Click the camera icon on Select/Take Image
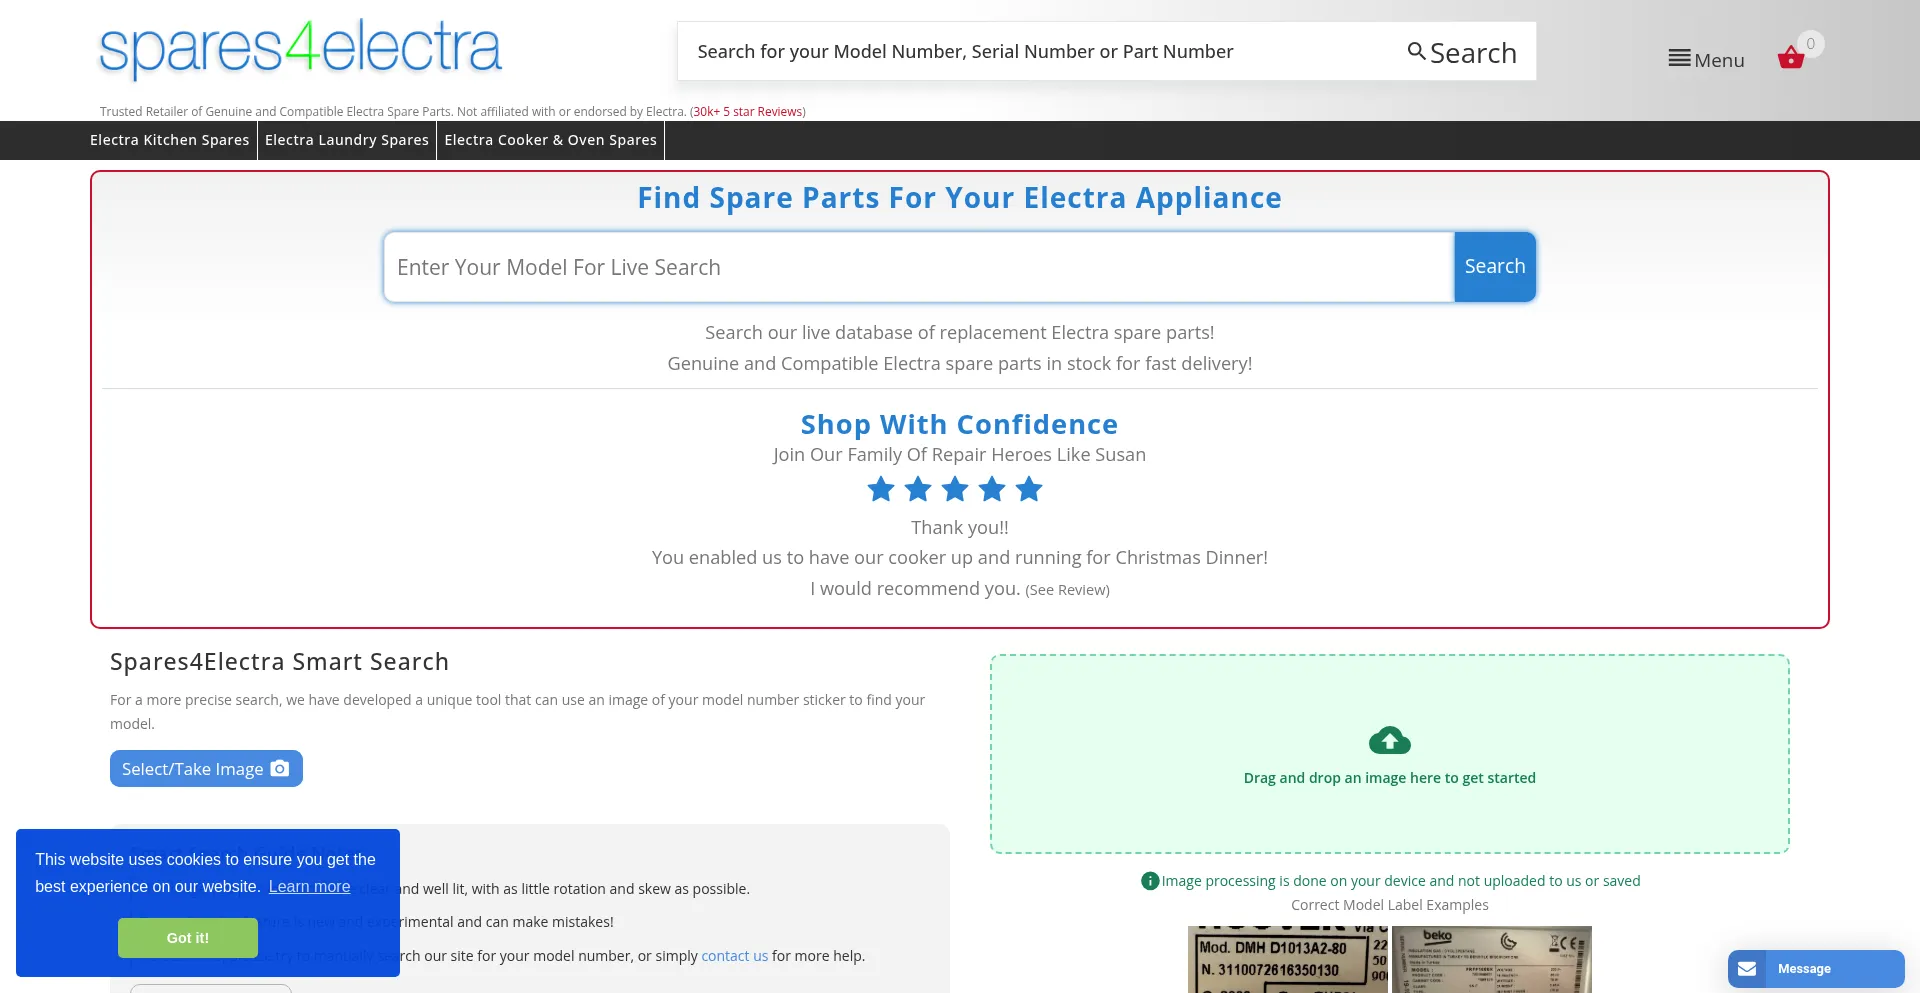 click(x=280, y=768)
